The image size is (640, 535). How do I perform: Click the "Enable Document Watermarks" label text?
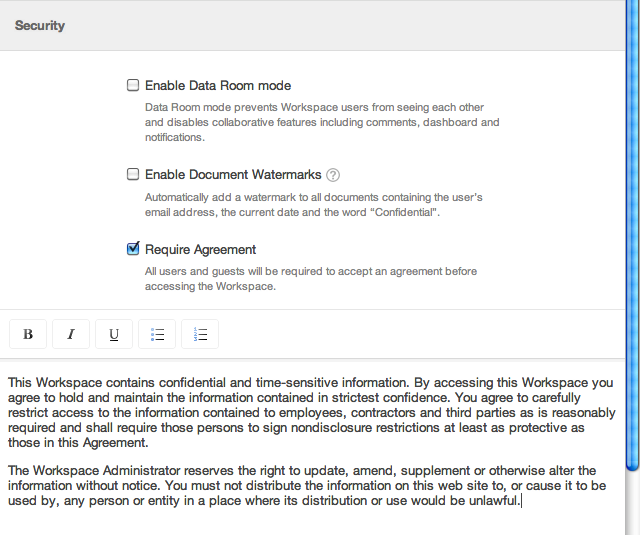tap(233, 175)
